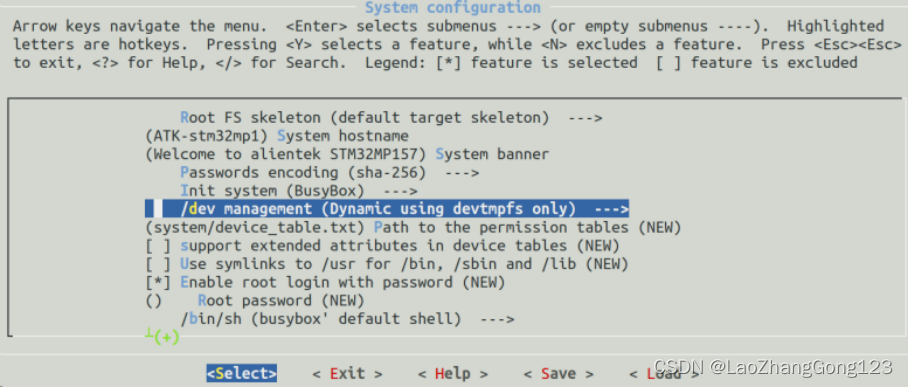Toggle Use symlinks to /usr checkbox
Image resolution: width=908 pixels, height=387 pixels.
tap(387, 264)
